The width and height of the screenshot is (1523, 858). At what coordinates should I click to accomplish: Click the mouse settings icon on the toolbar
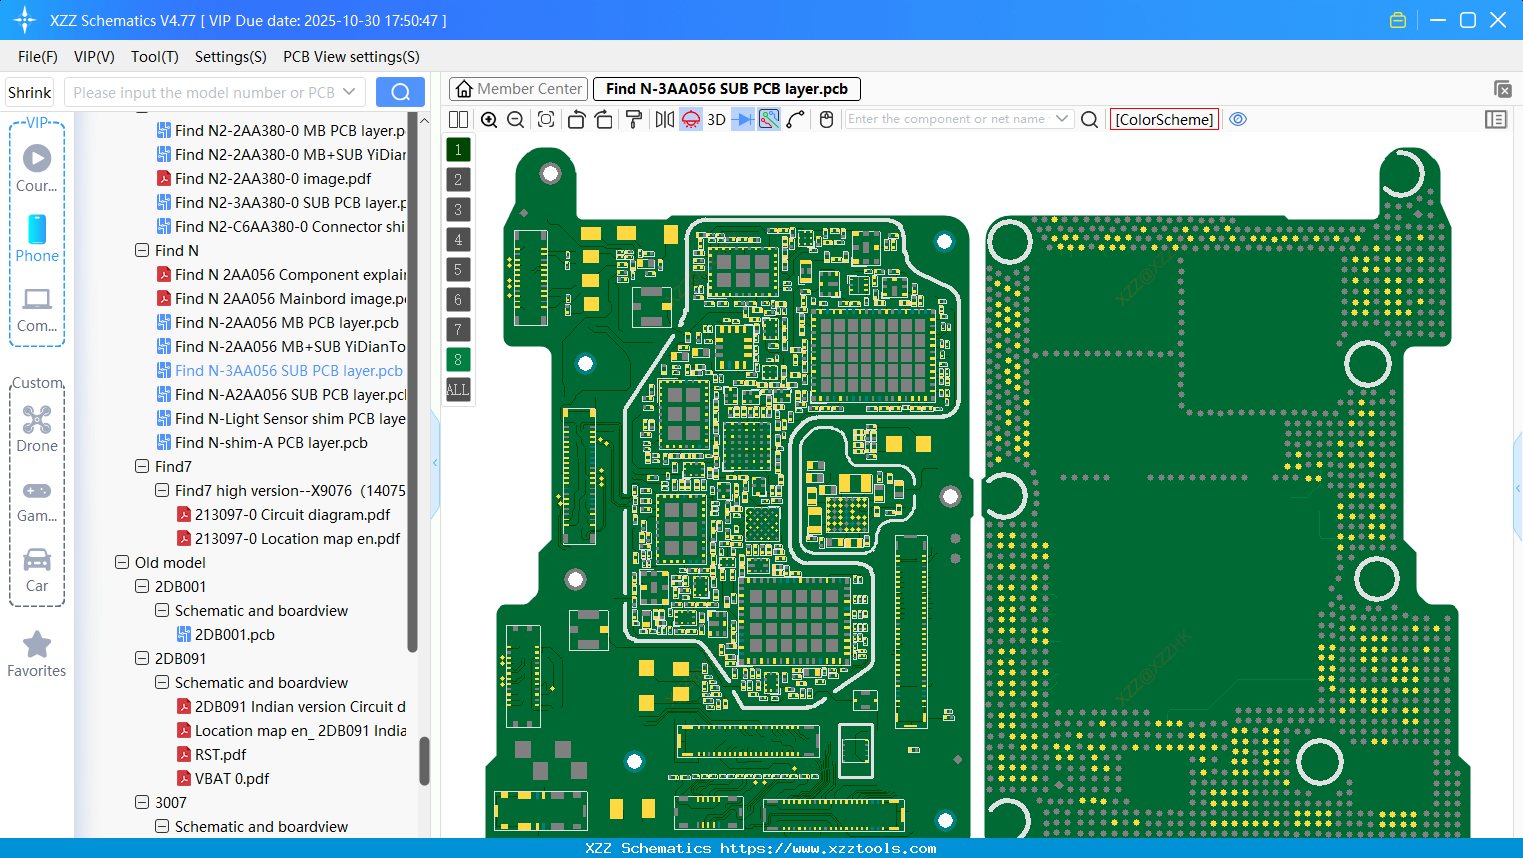(x=826, y=119)
